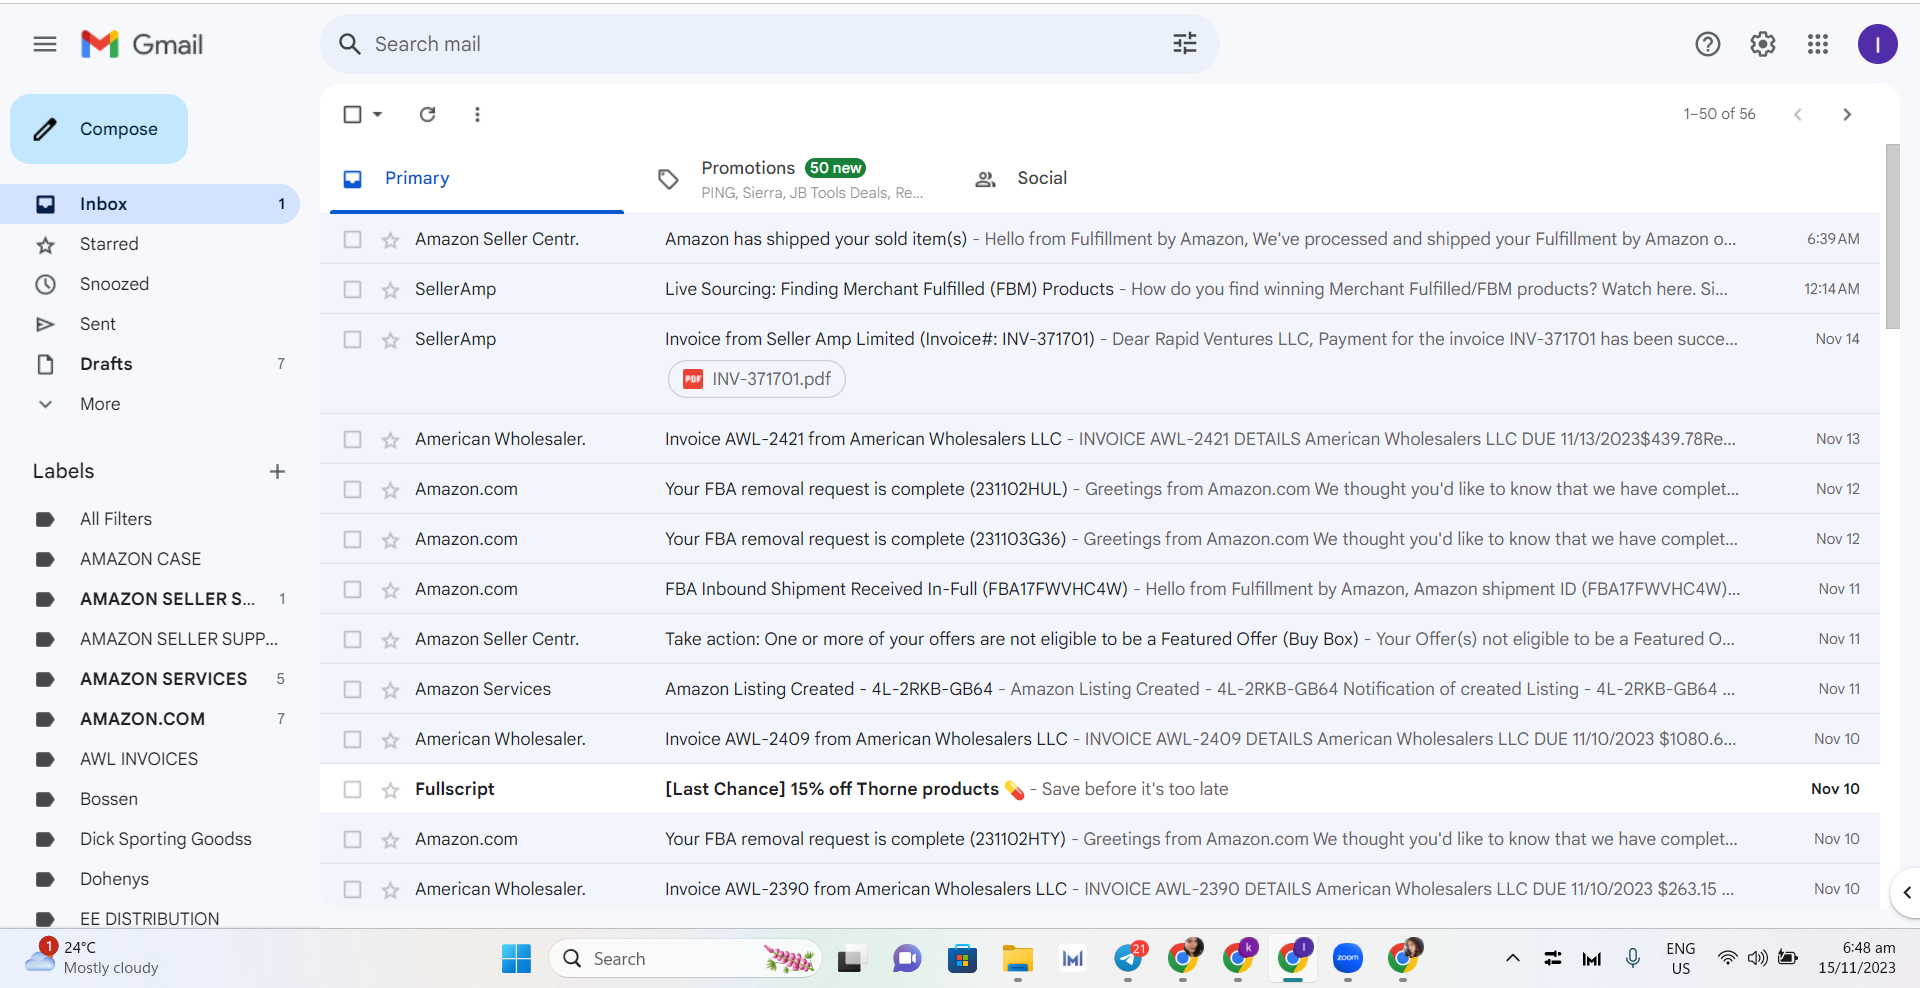The width and height of the screenshot is (1920, 988).
Task: Click the Gmail logo
Action: click(142, 44)
